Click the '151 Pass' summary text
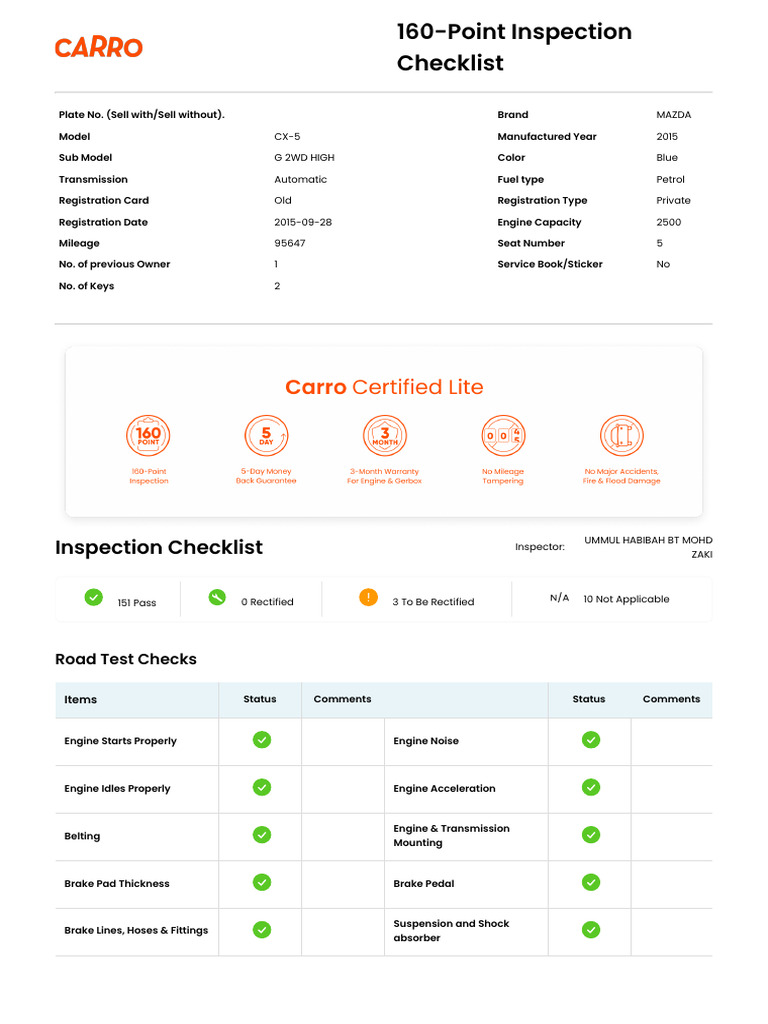This screenshot has height=1024, width=768. pos(136,602)
